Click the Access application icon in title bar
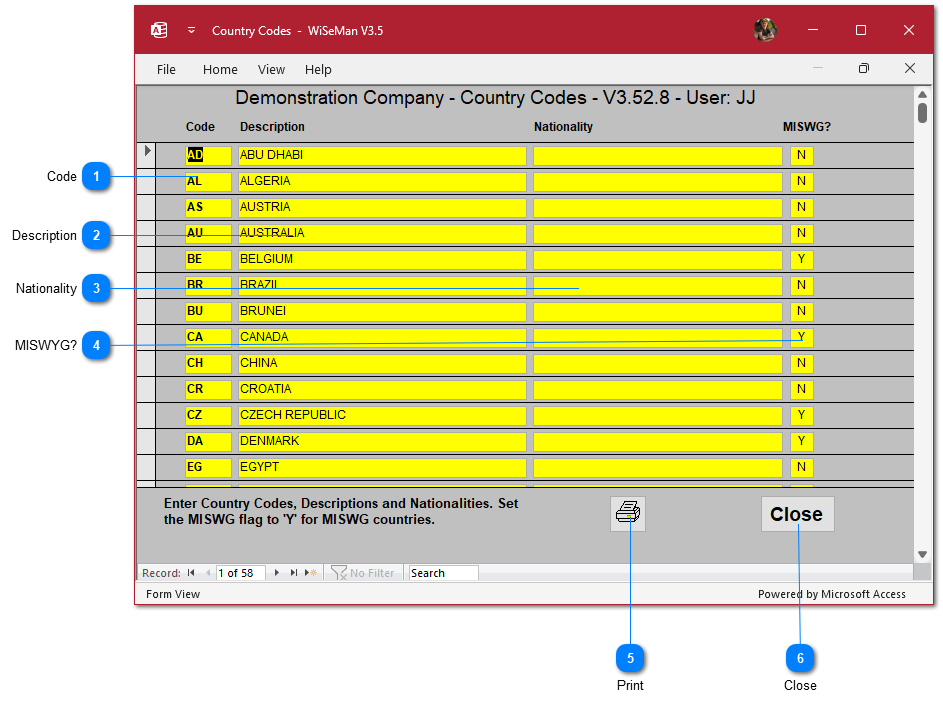Image resolution: width=943 pixels, height=709 pixels. tap(159, 30)
